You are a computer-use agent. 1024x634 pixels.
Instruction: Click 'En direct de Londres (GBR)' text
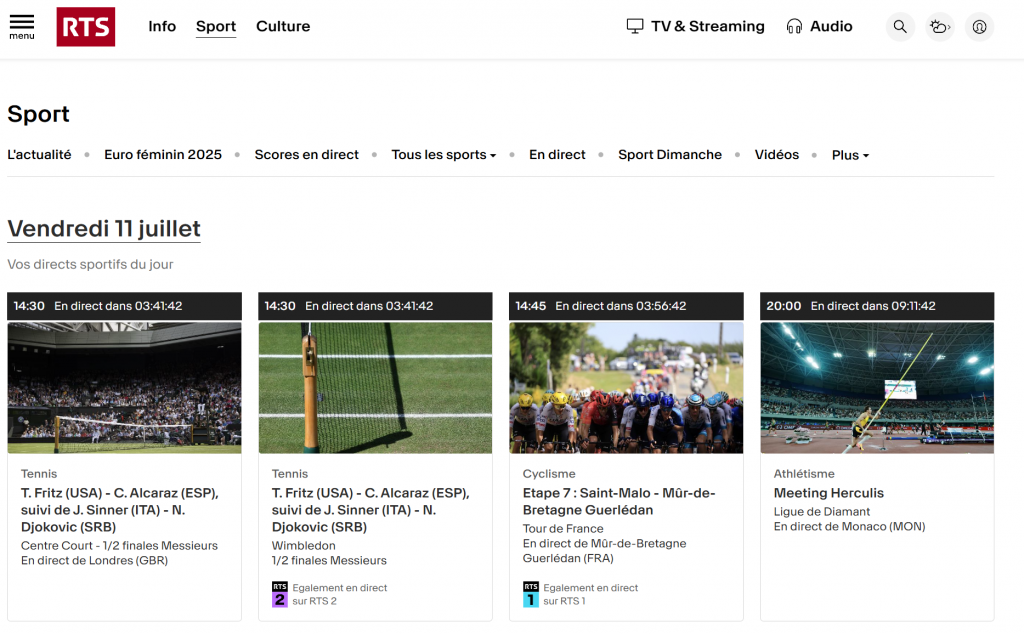(x=94, y=560)
